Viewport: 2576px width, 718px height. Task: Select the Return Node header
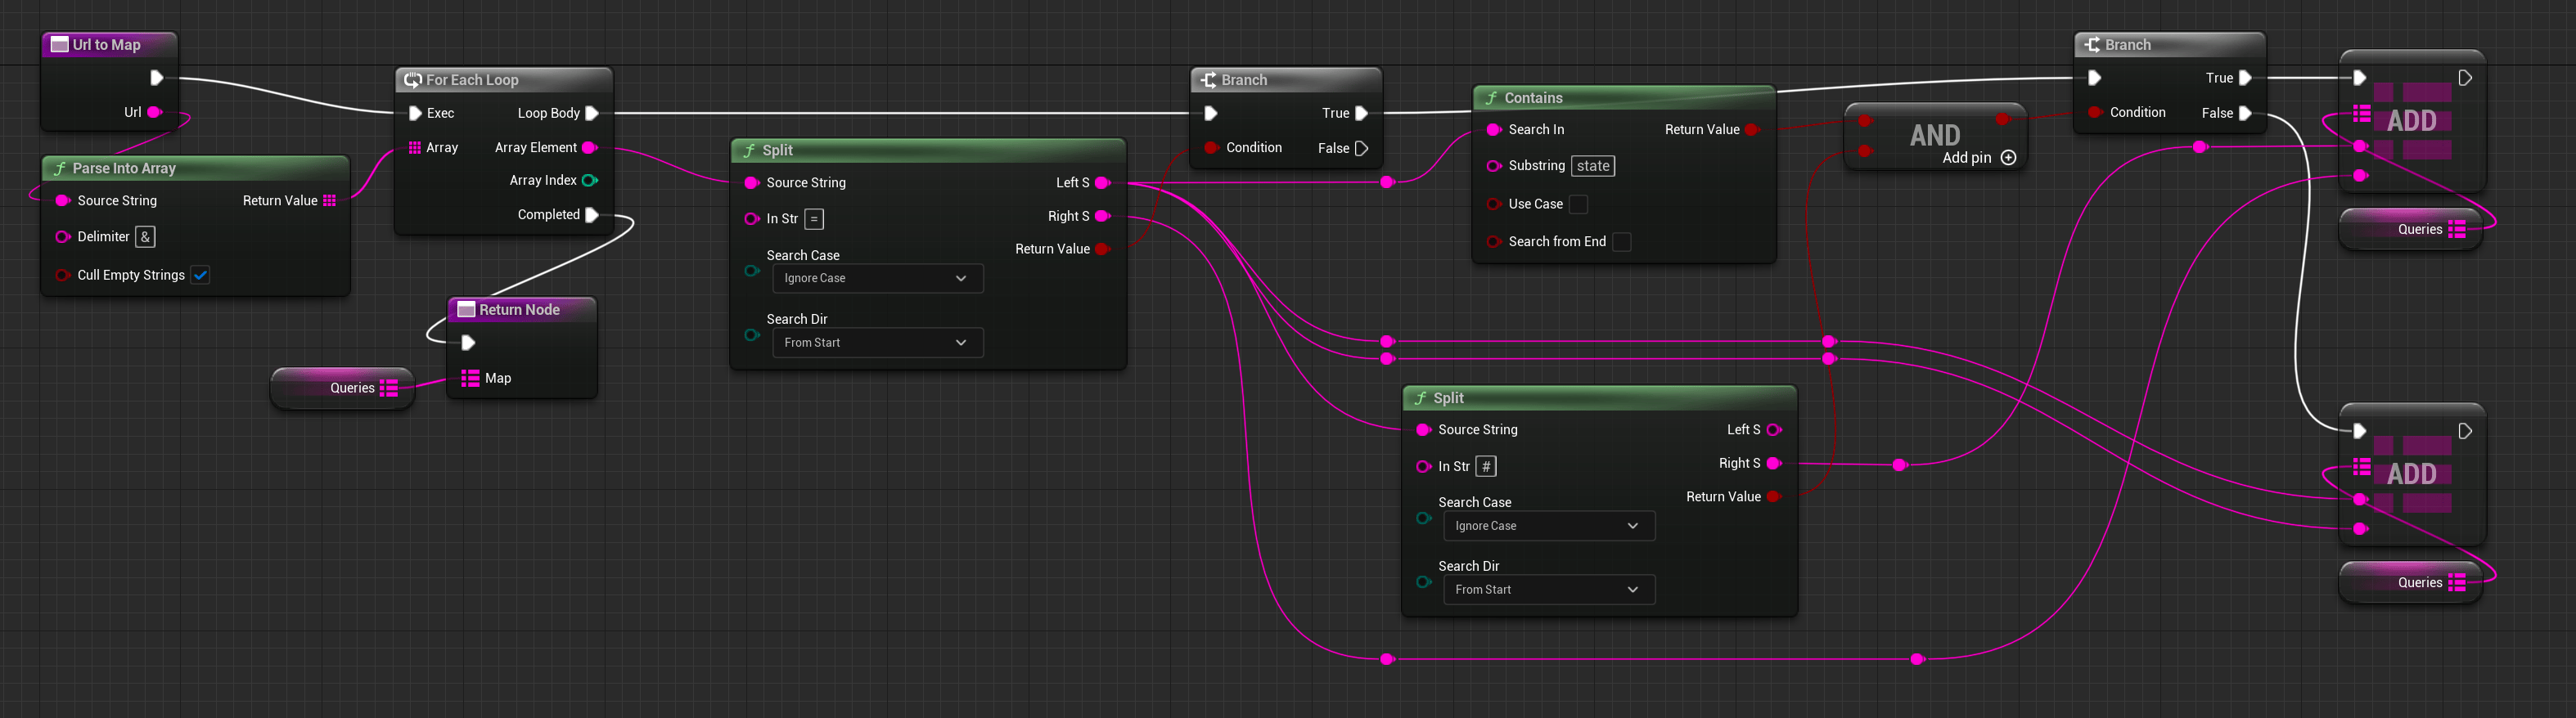click(522, 310)
